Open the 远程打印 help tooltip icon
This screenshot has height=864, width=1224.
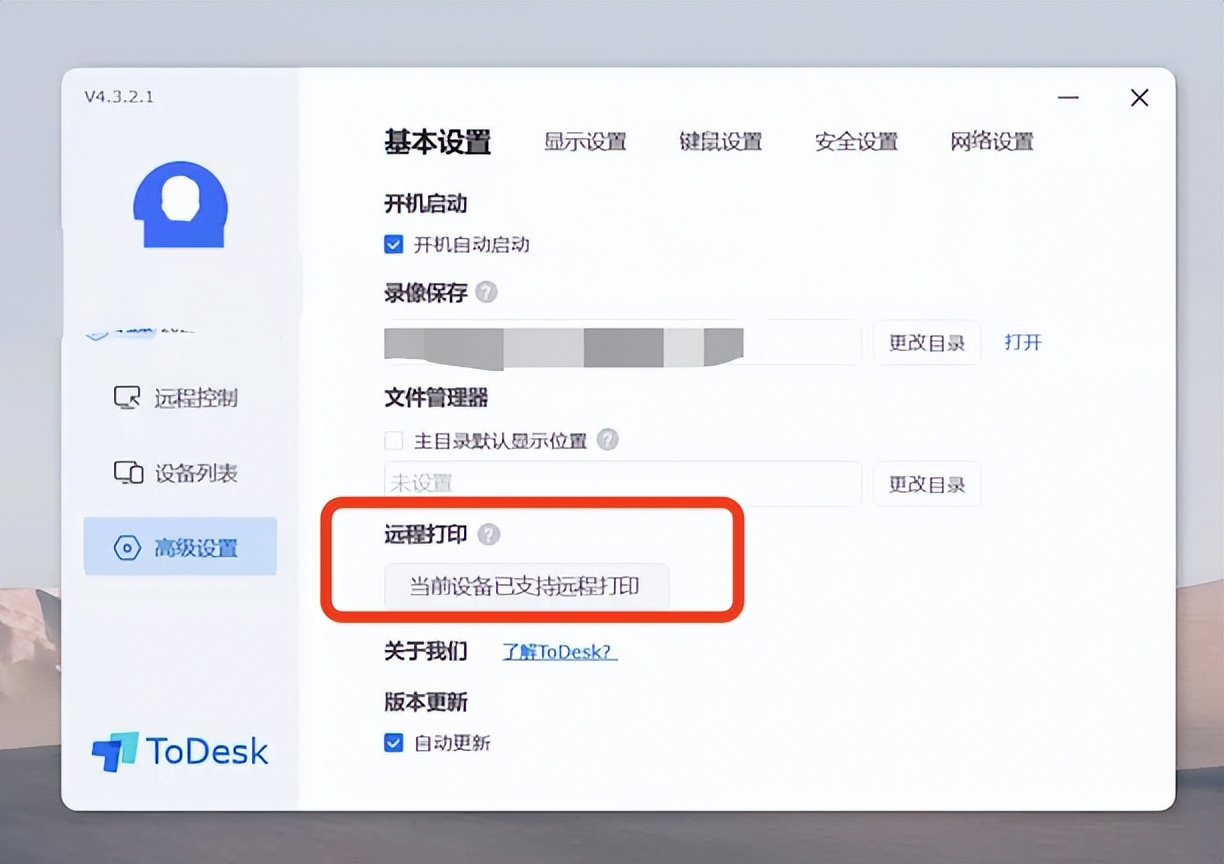(x=487, y=535)
